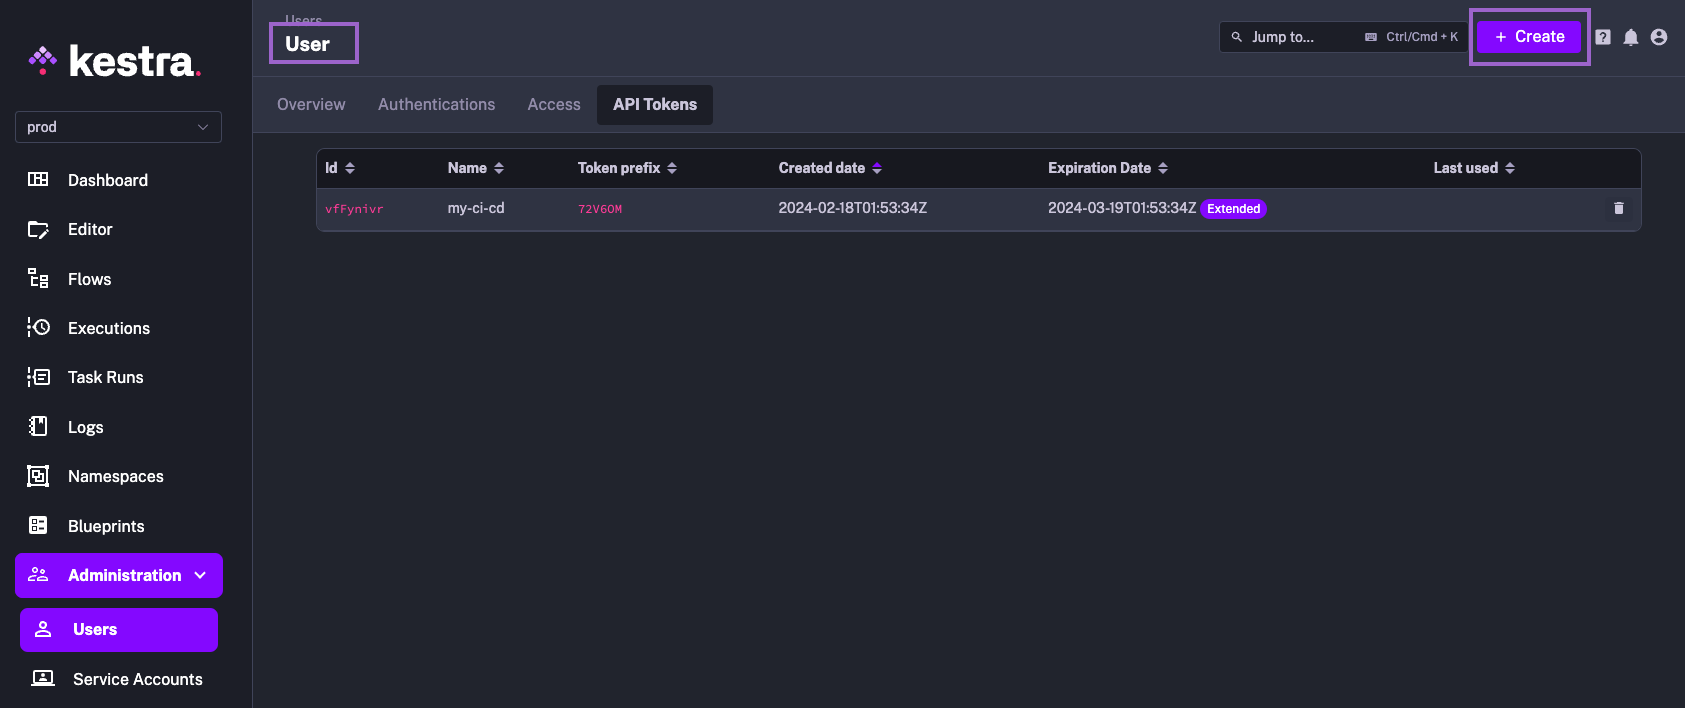Open the user profile account icon
Image resolution: width=1685 pixels, height=708 pixels.
tap(1659, 37)
